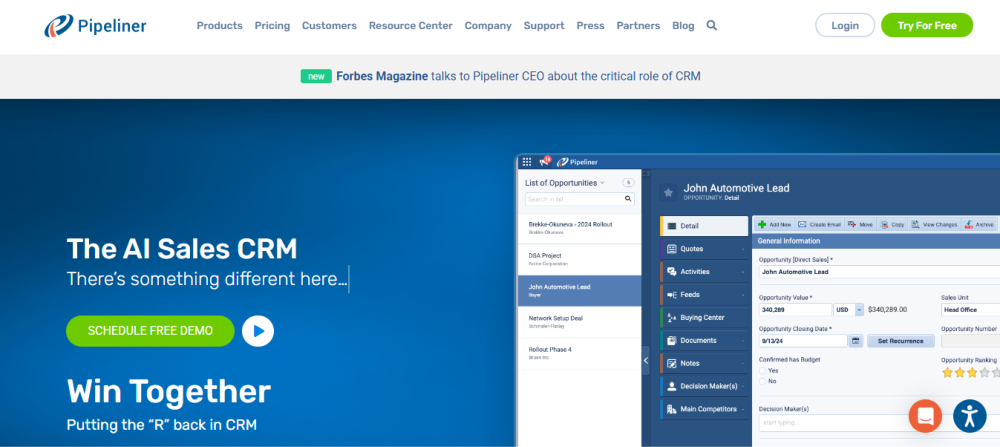
Task: Click the Schedule Free Demo button
Action: (x=150, y=330)
